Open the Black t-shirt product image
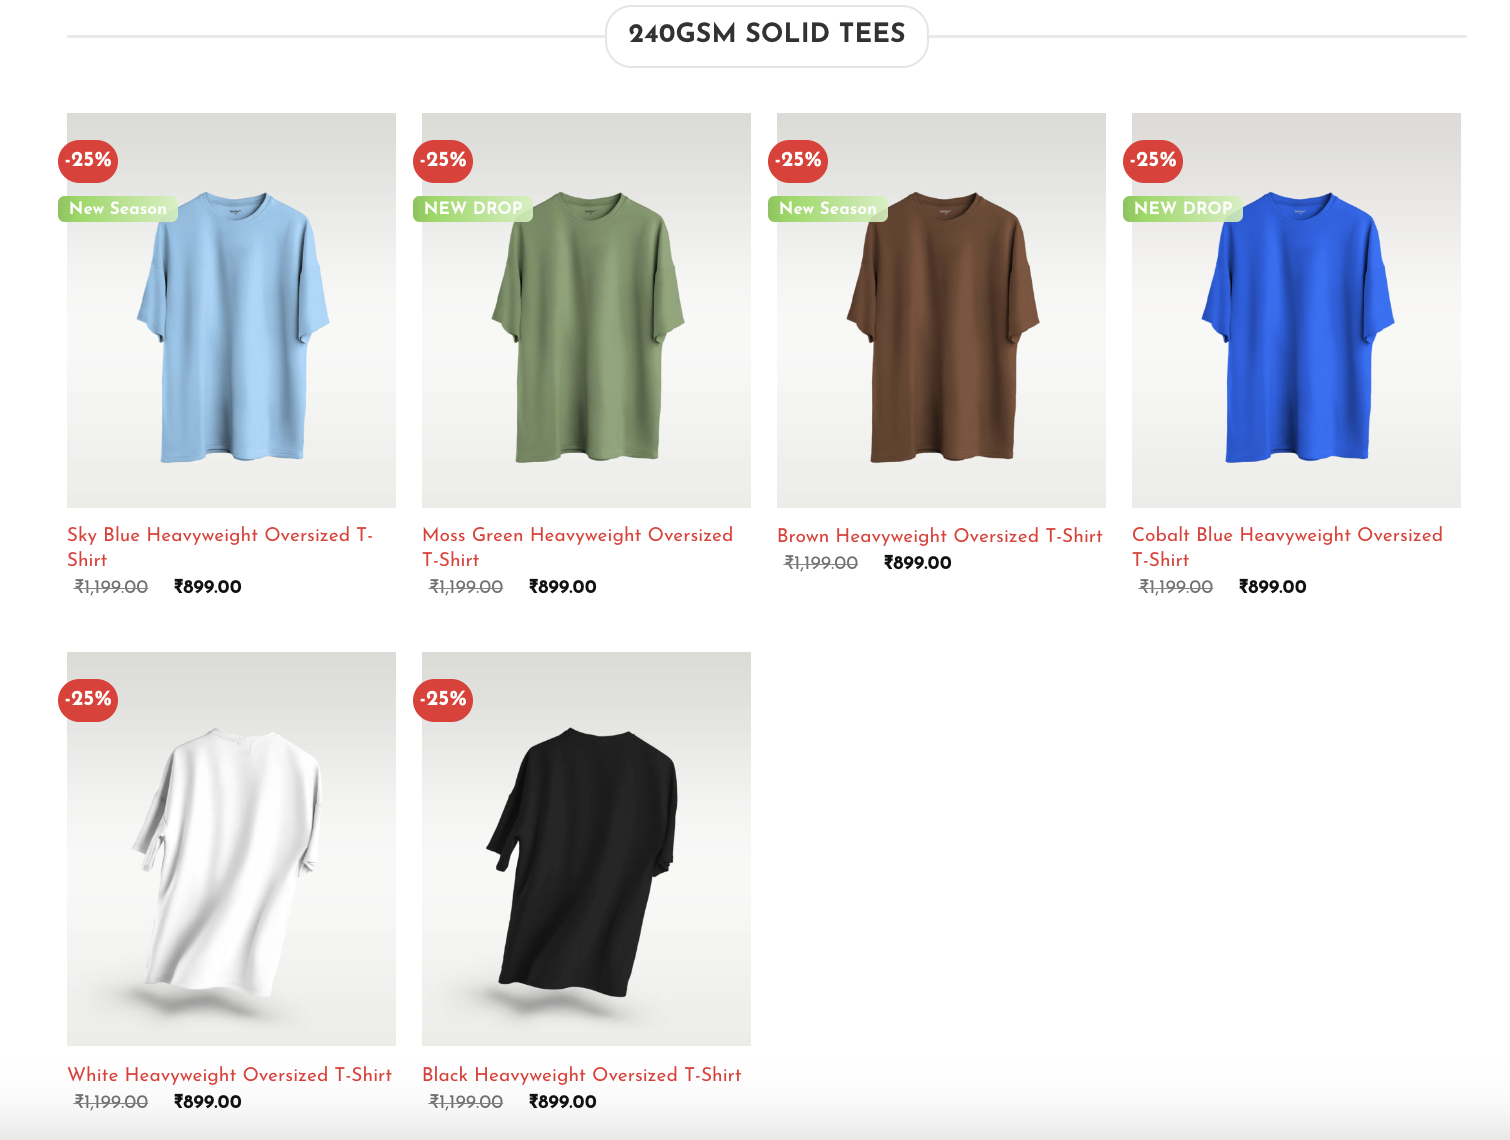The width and height of the screenshot is (1510, 1140). click(x=586, y=849)
